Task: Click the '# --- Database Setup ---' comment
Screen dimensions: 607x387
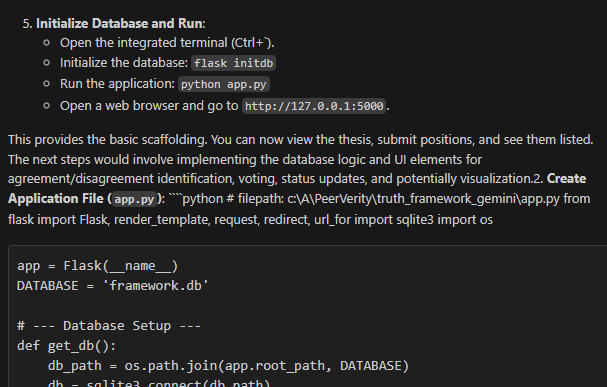Action: 109,326
